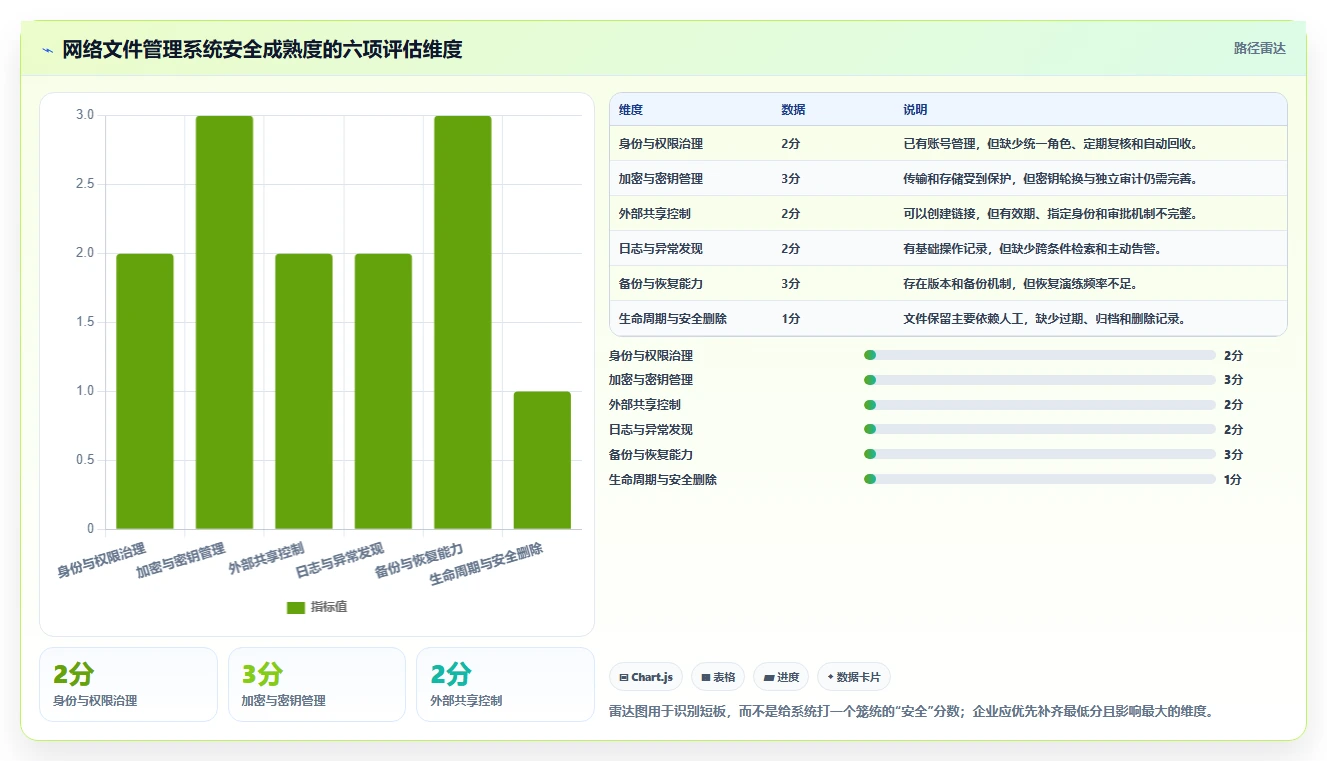Click description '可以创建链接，但有效期'

pyautogui.click(x=1050, y=214)
